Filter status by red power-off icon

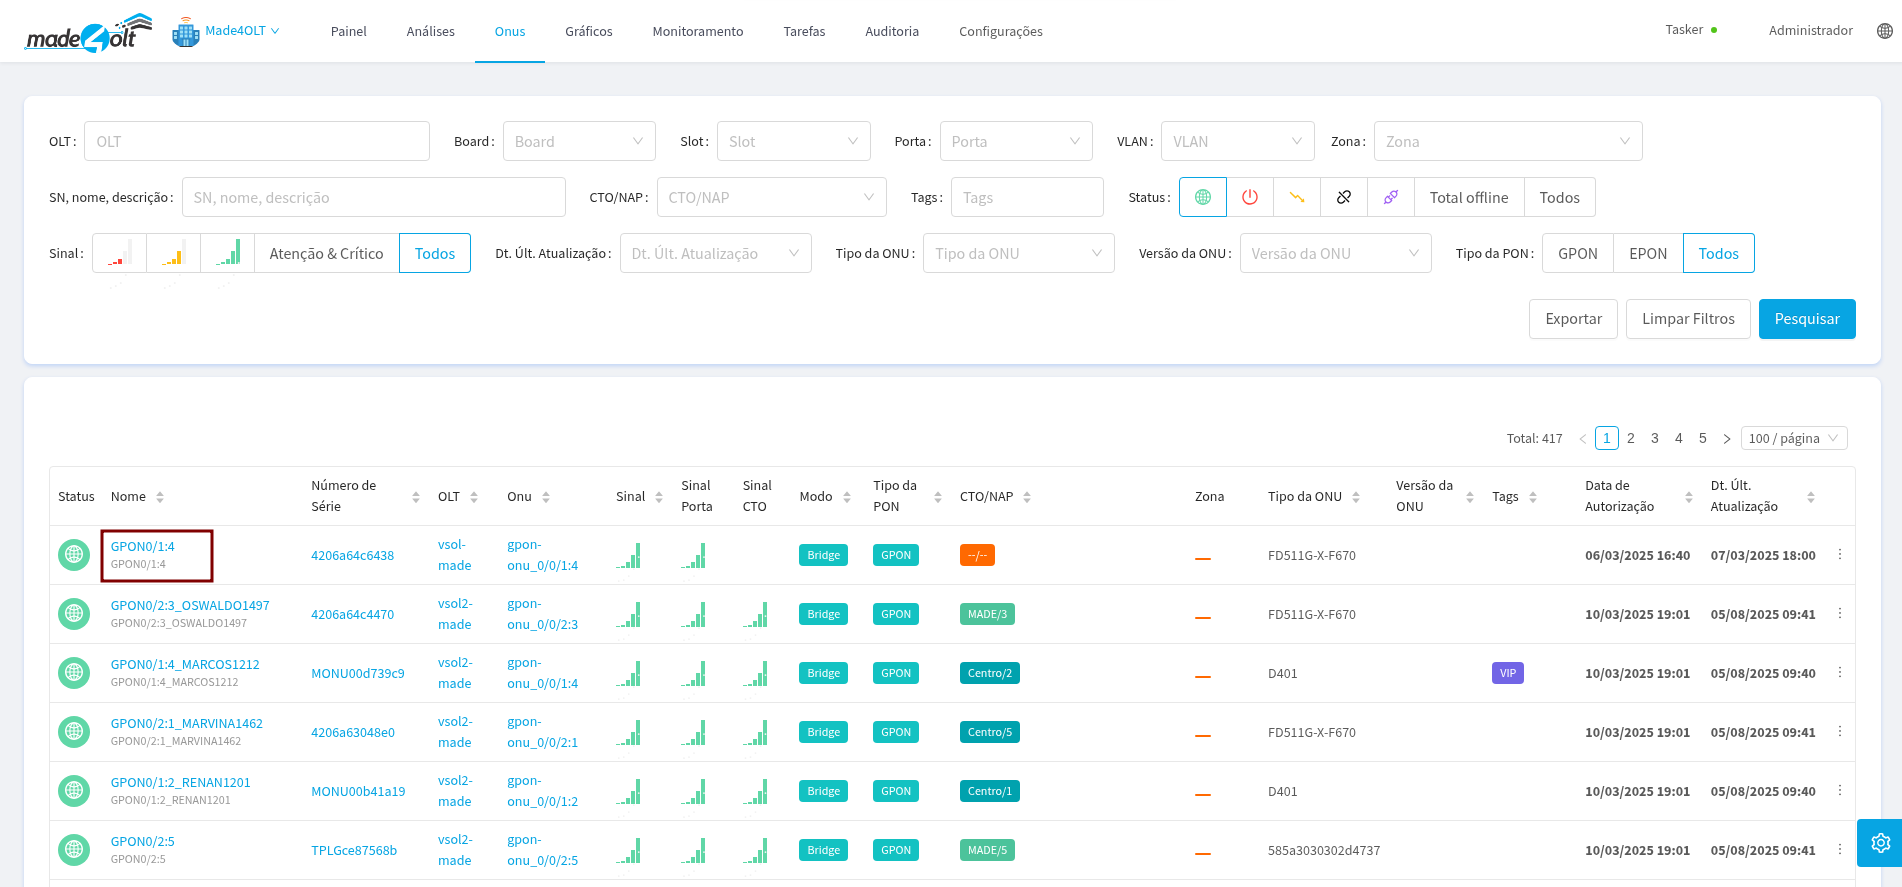(1250, 197)
